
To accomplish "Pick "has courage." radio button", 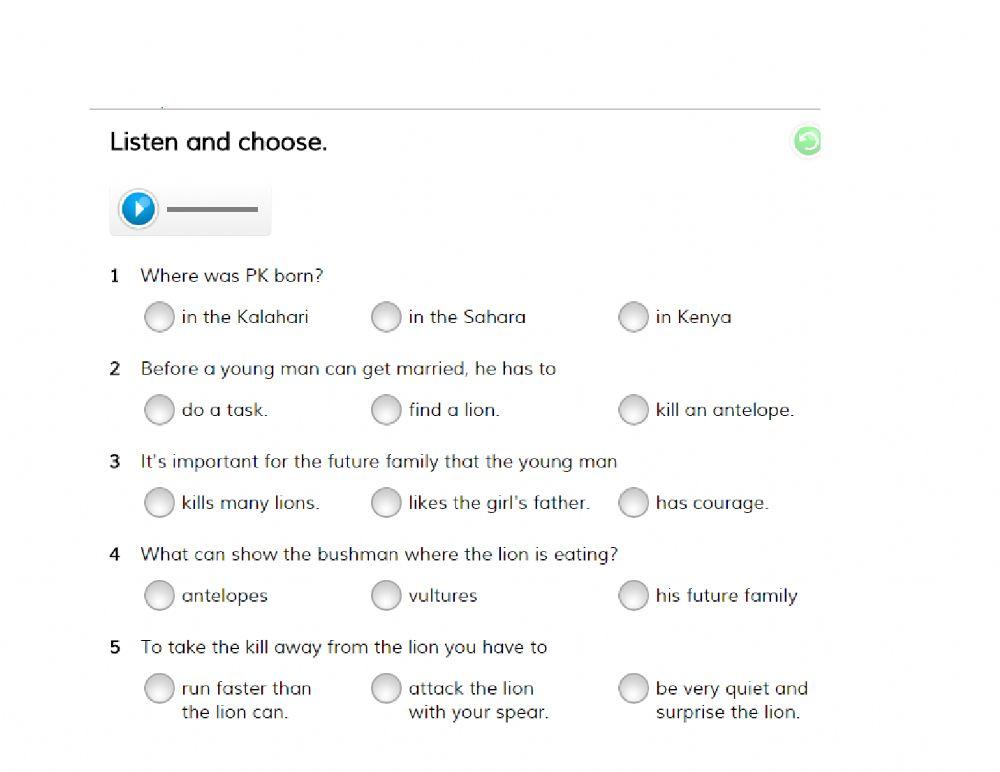I will pos(633,503).
